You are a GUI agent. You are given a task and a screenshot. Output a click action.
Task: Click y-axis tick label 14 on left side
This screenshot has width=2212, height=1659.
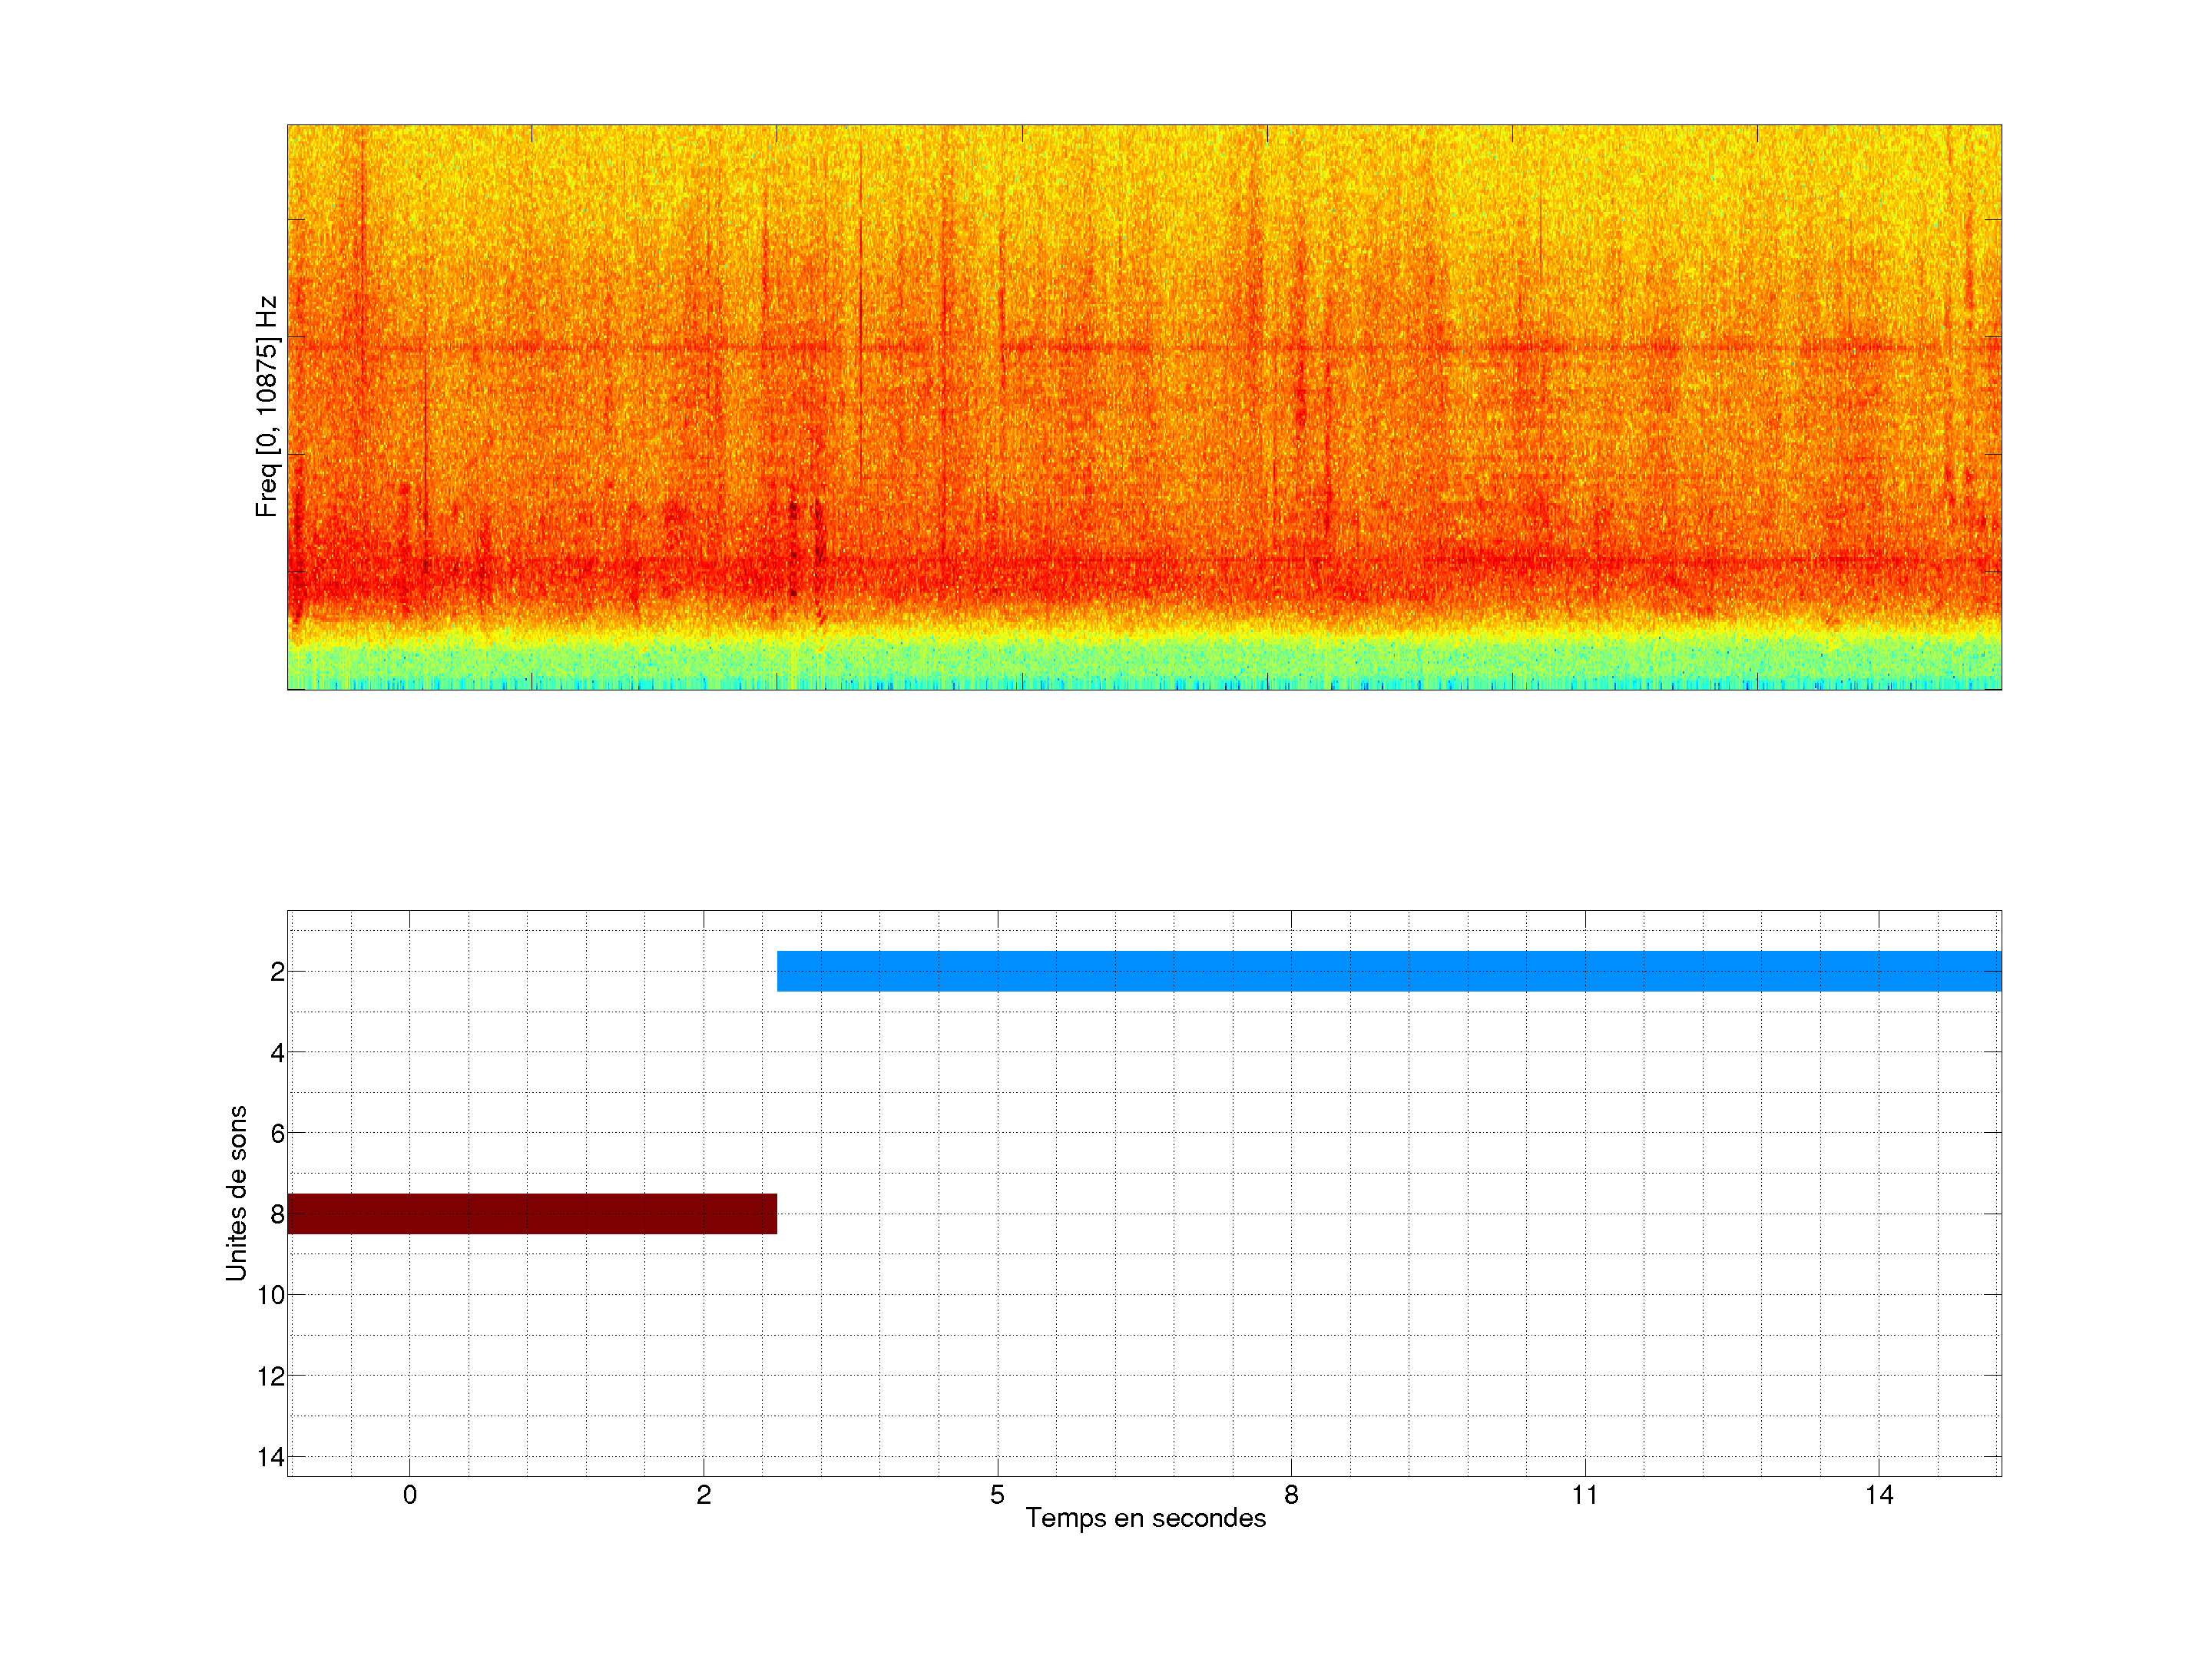coord(271,1457)
